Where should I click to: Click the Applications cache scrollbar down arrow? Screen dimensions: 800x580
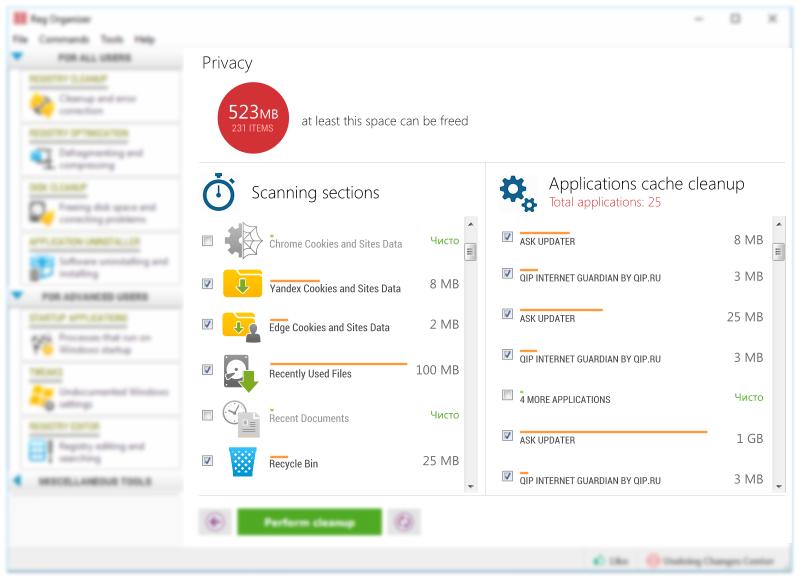pos(779,487)
